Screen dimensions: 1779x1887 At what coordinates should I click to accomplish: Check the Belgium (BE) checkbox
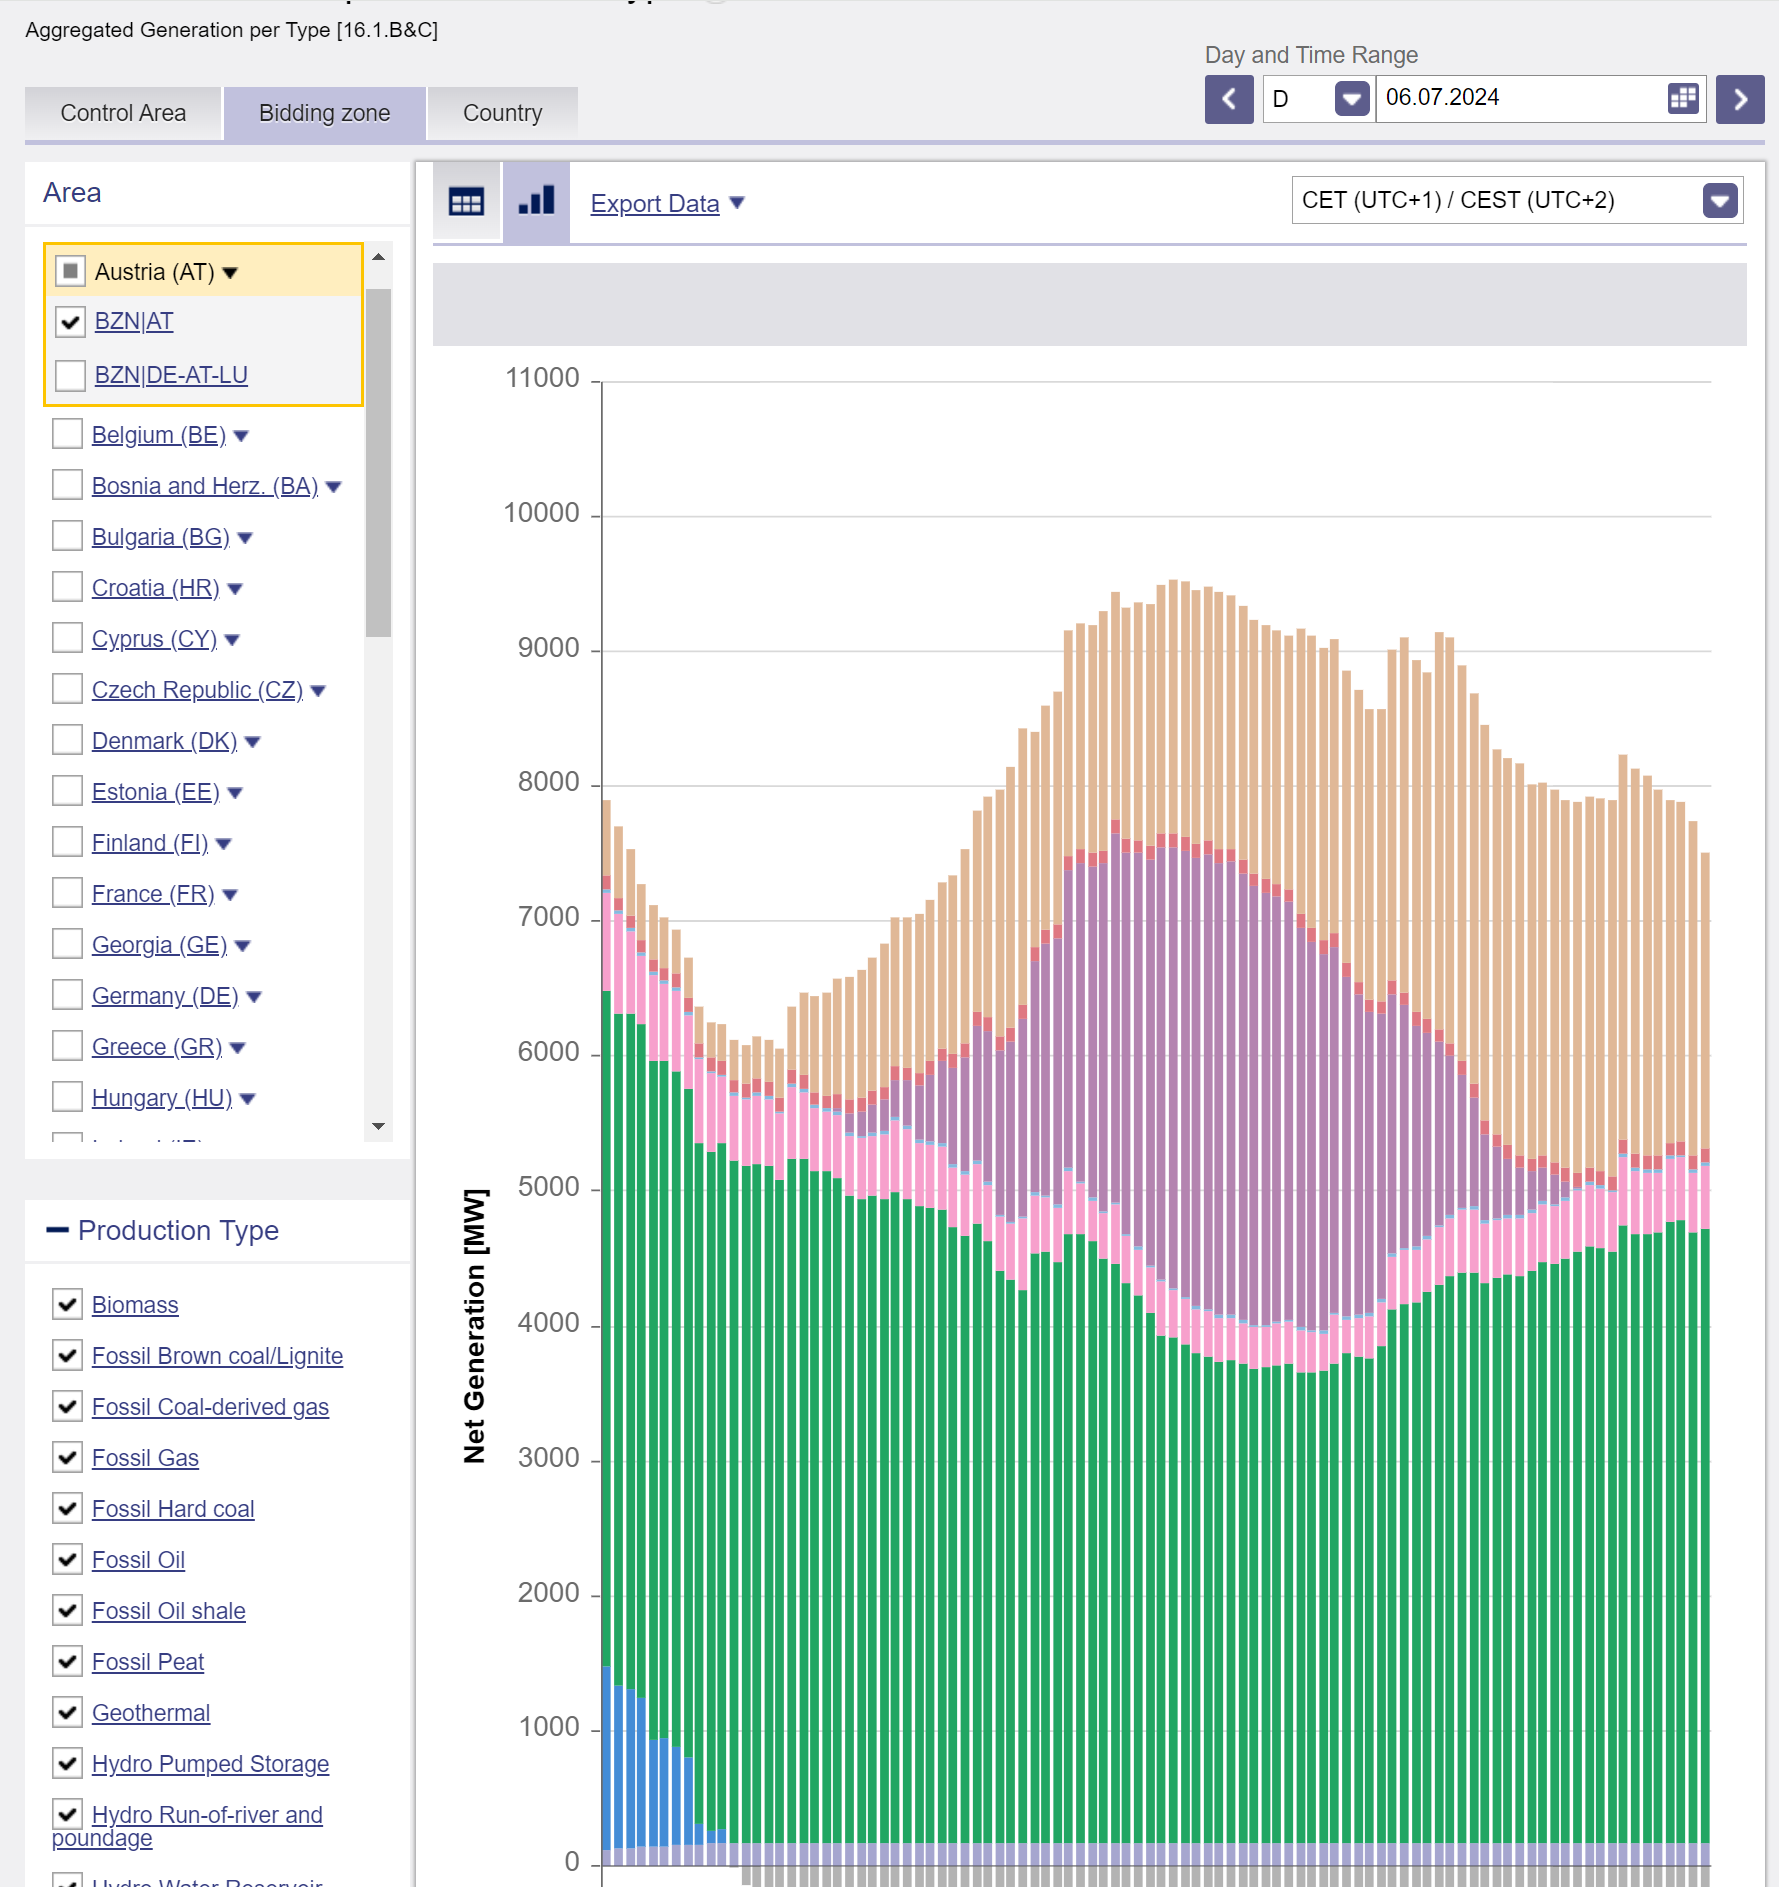tap(67, 434)
